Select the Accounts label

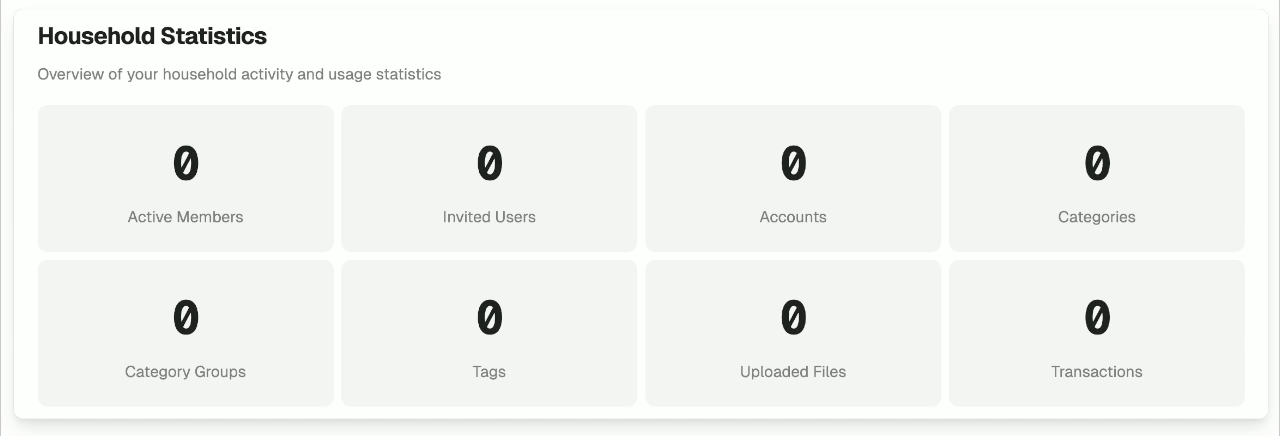(x=793, y=217)
